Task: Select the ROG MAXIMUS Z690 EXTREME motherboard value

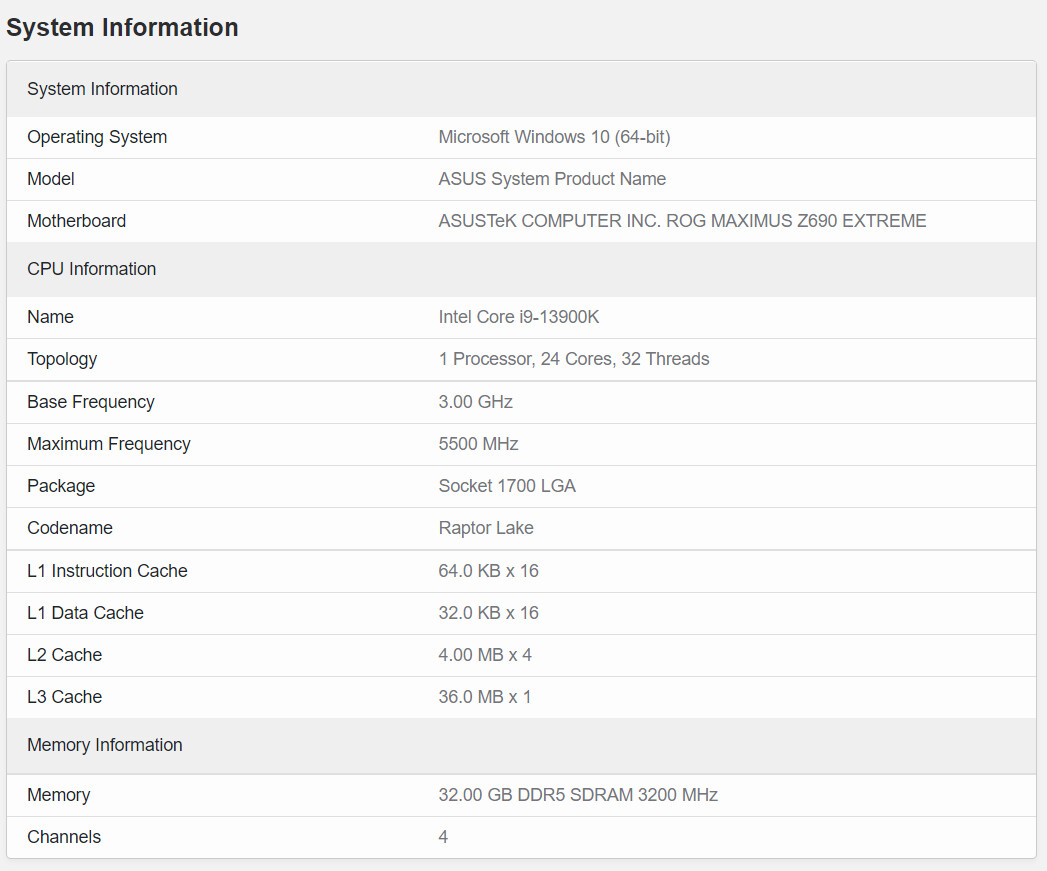Action: (682, 221)
